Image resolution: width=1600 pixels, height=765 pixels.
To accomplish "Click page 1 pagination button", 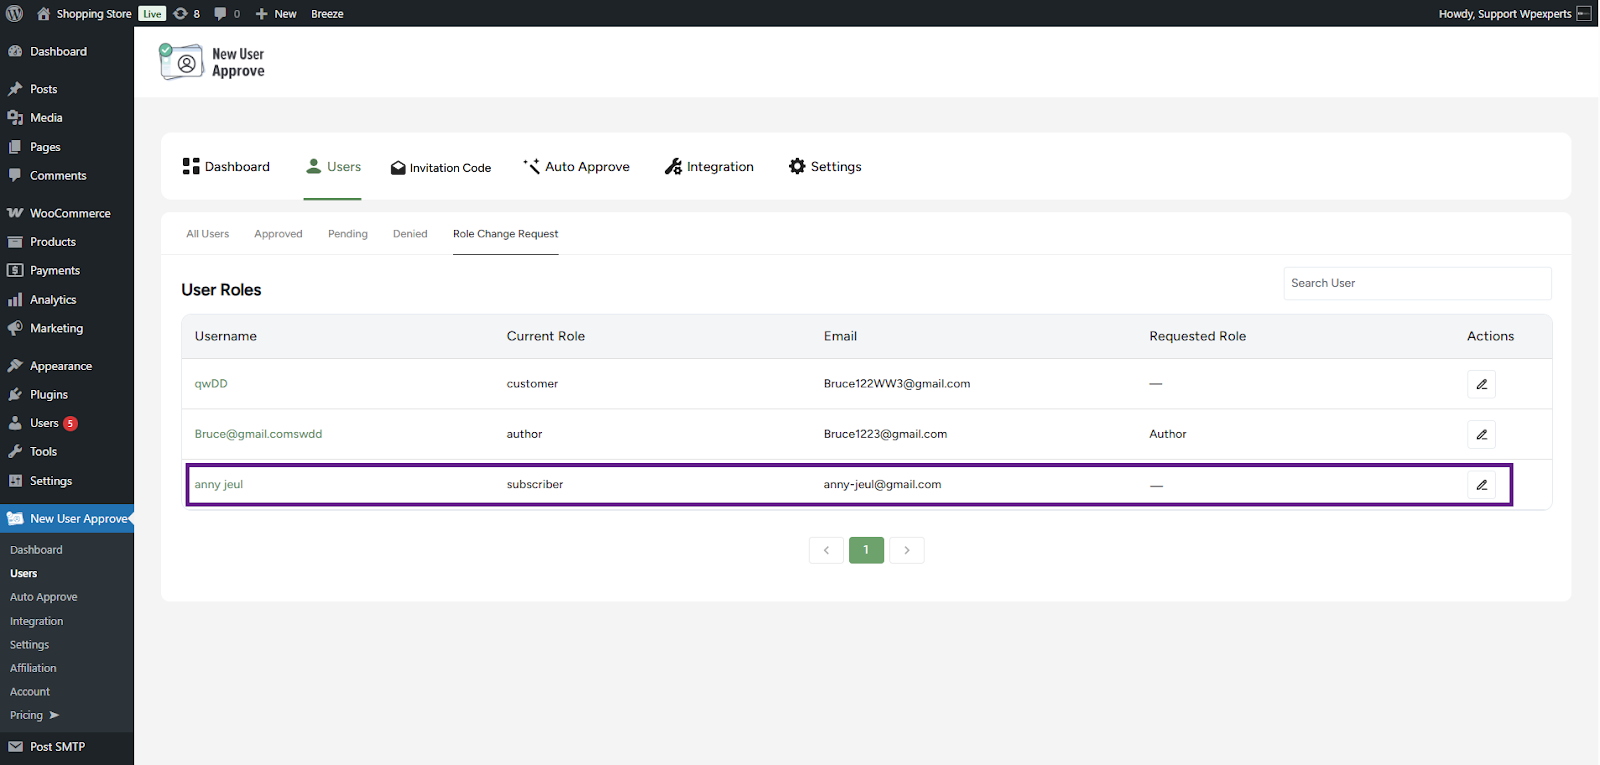I will tap(866, 550).
